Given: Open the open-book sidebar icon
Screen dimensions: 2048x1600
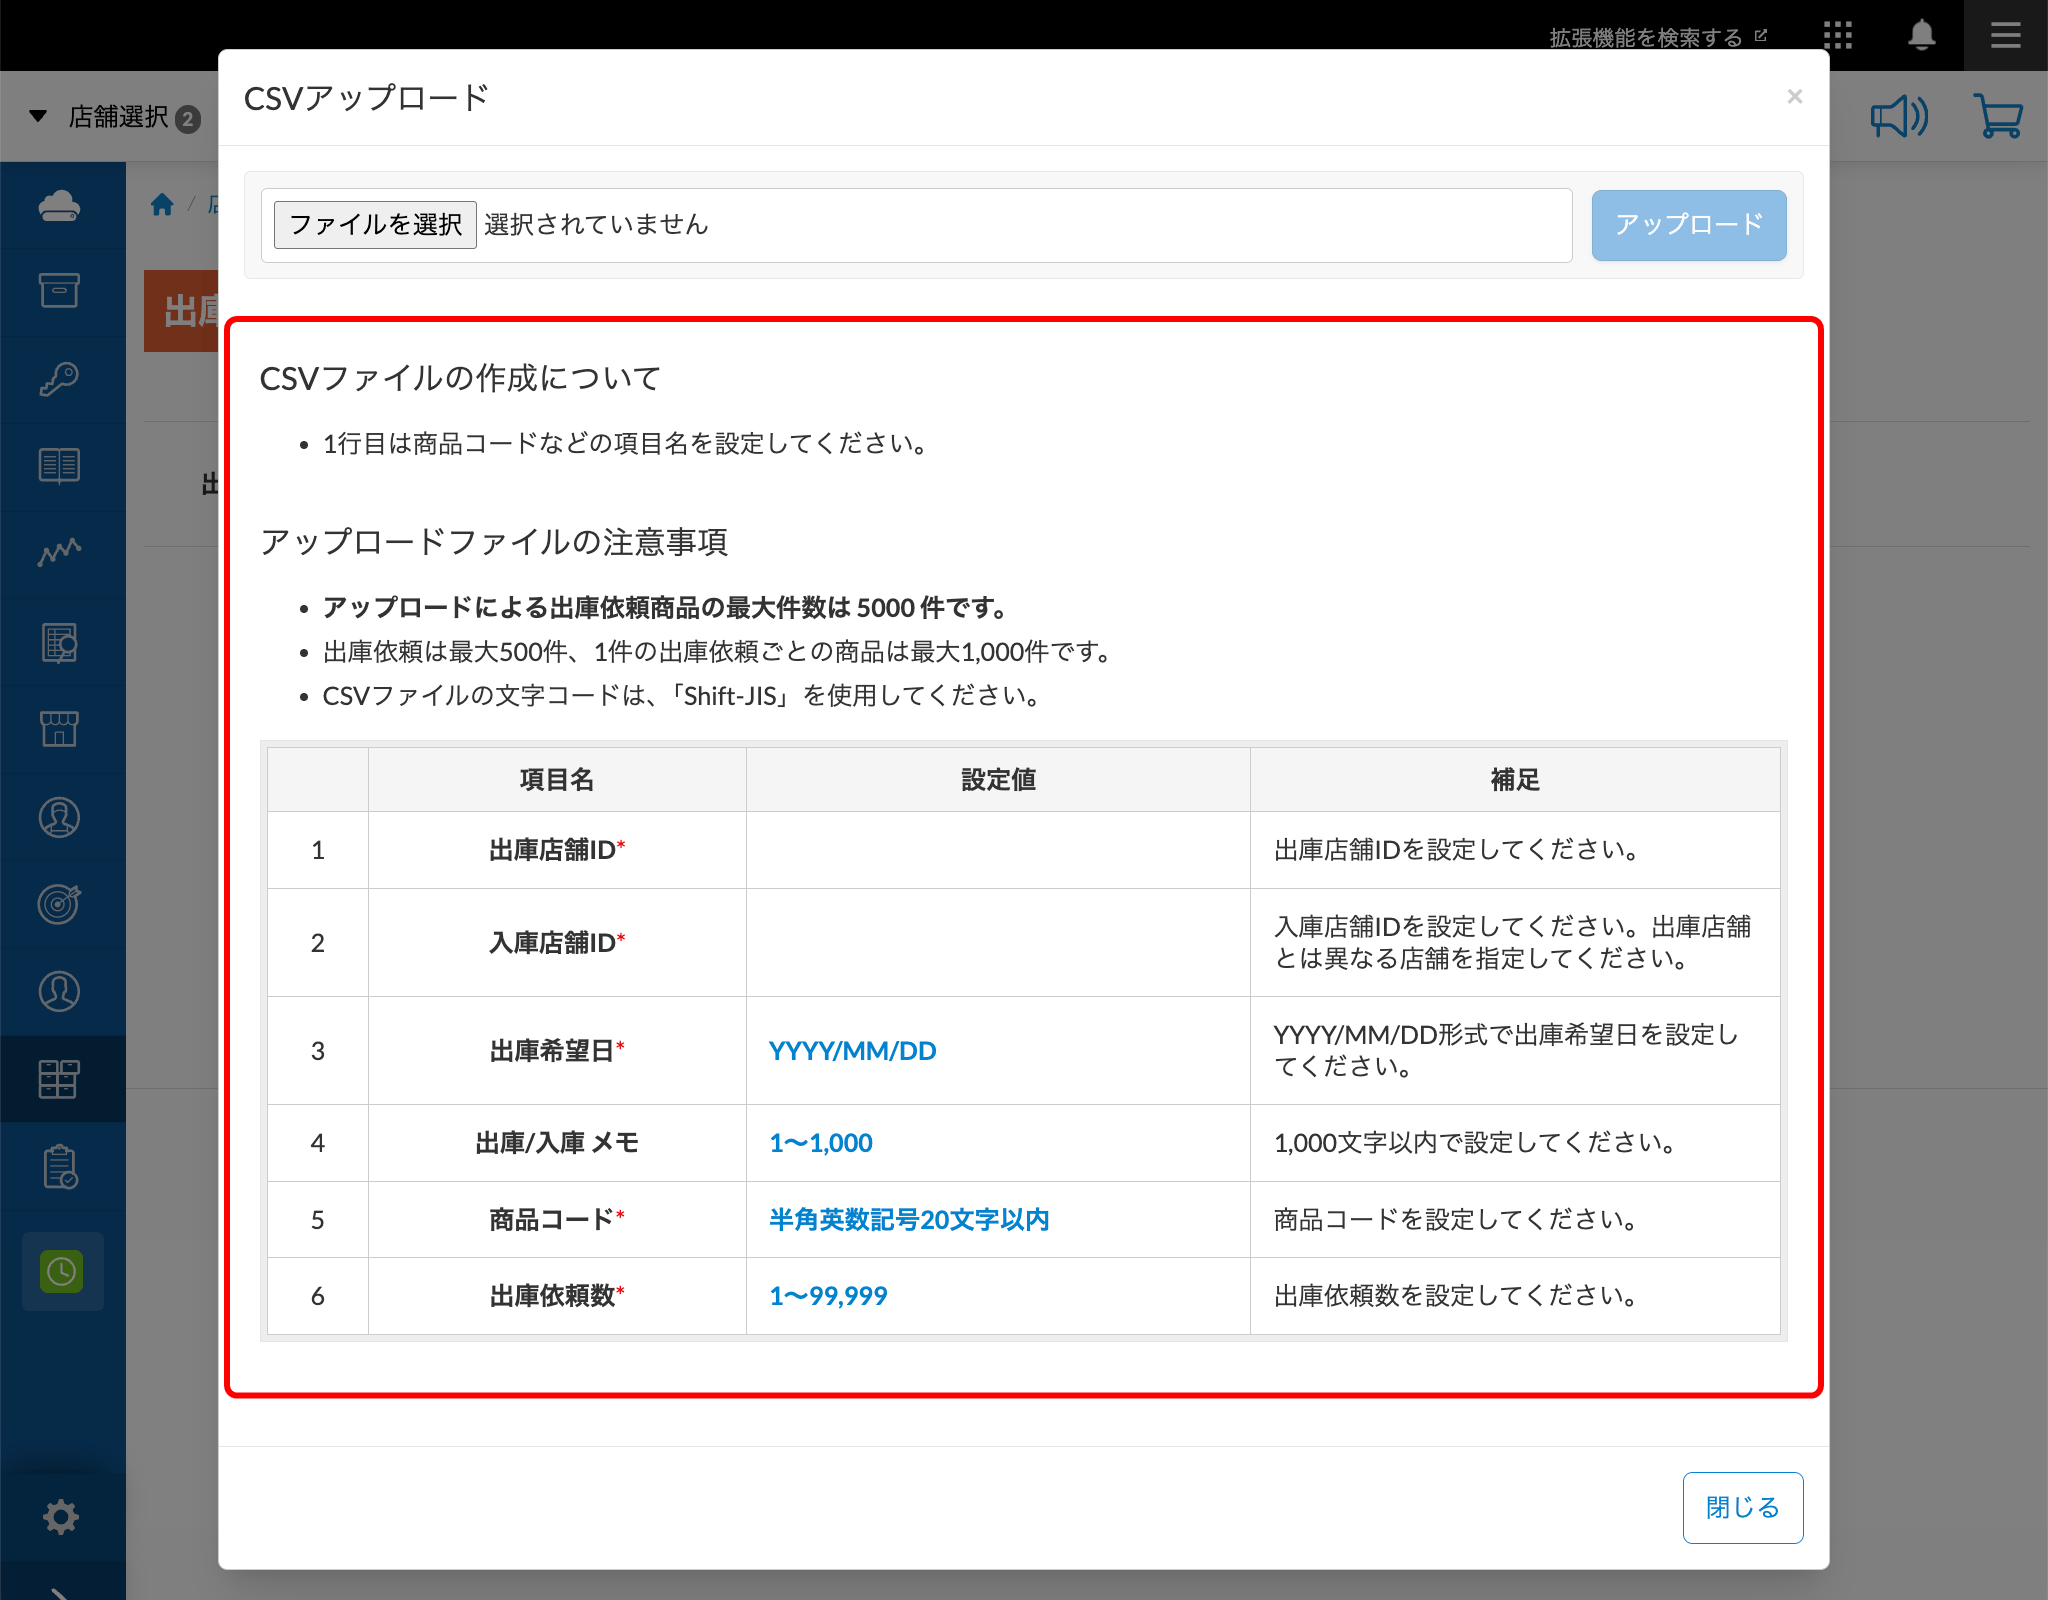Looking at the screenshot, I should [x=60, y=466].
